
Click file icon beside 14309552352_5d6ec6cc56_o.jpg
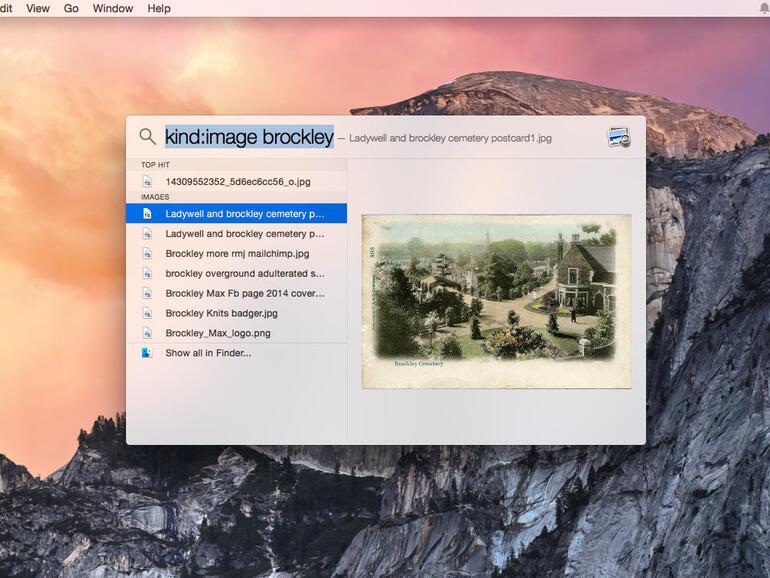pos(147,182)
